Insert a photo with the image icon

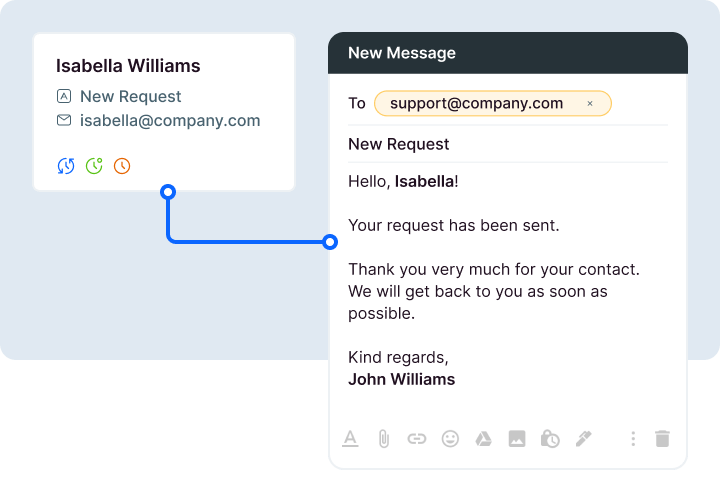click(x=517, y=438)
